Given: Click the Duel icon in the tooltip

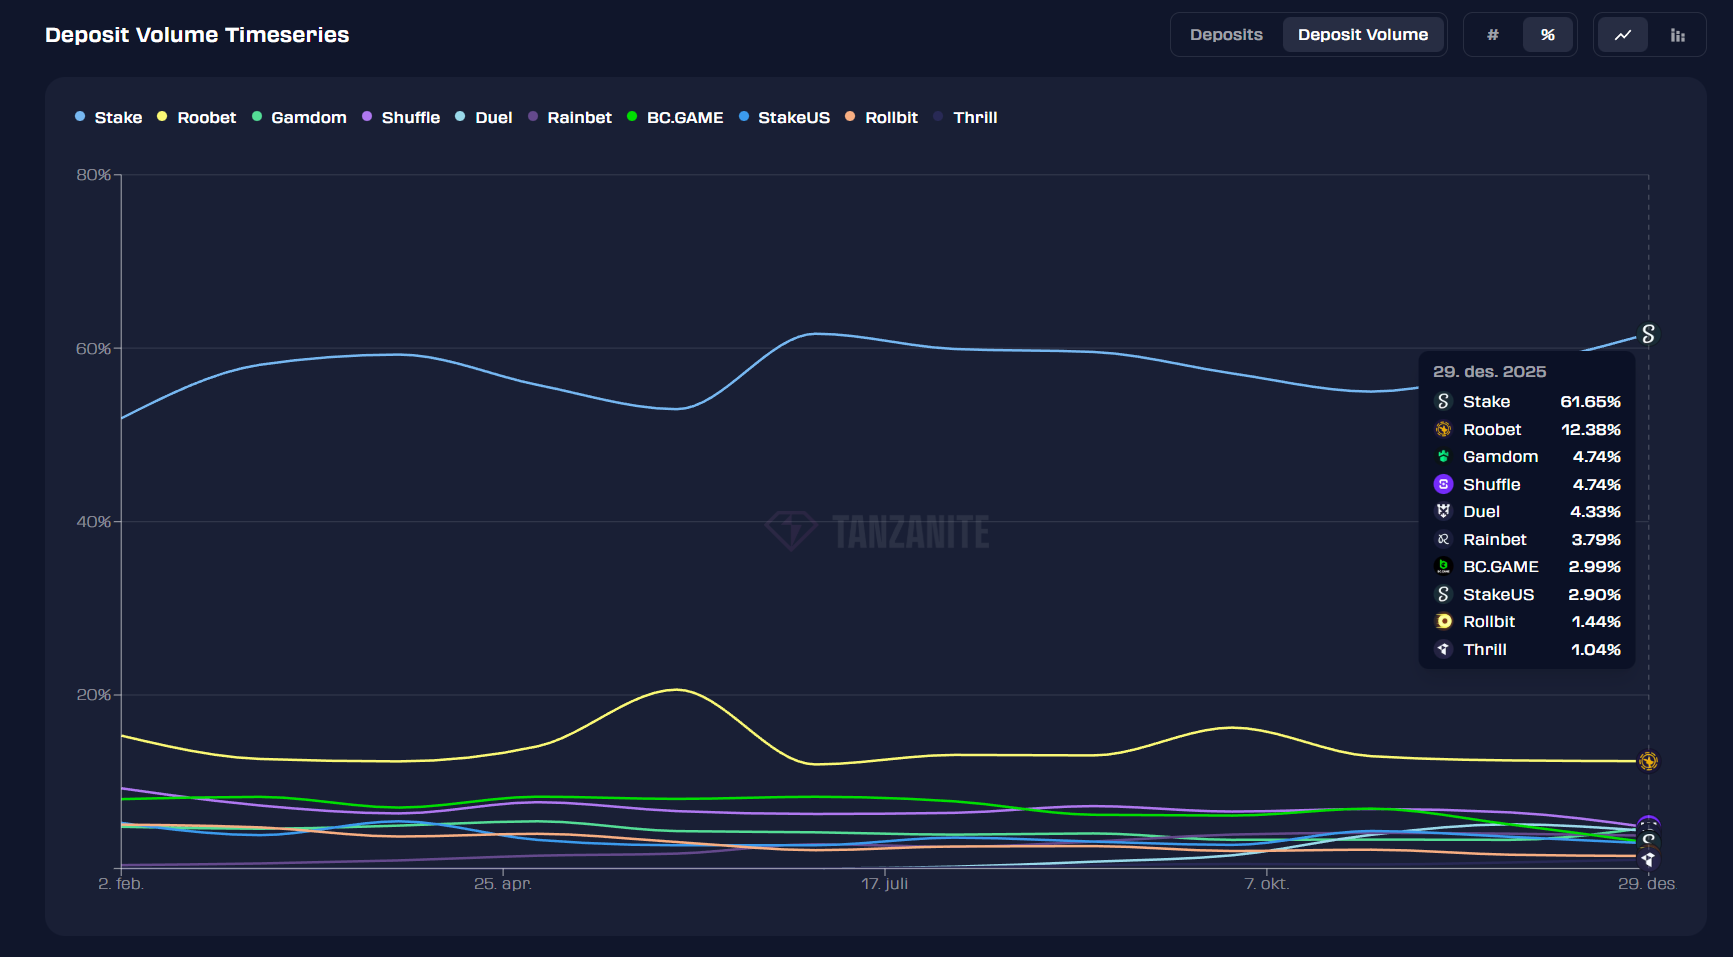Looking at the screenshot, I should click(x=1443, y=511).
